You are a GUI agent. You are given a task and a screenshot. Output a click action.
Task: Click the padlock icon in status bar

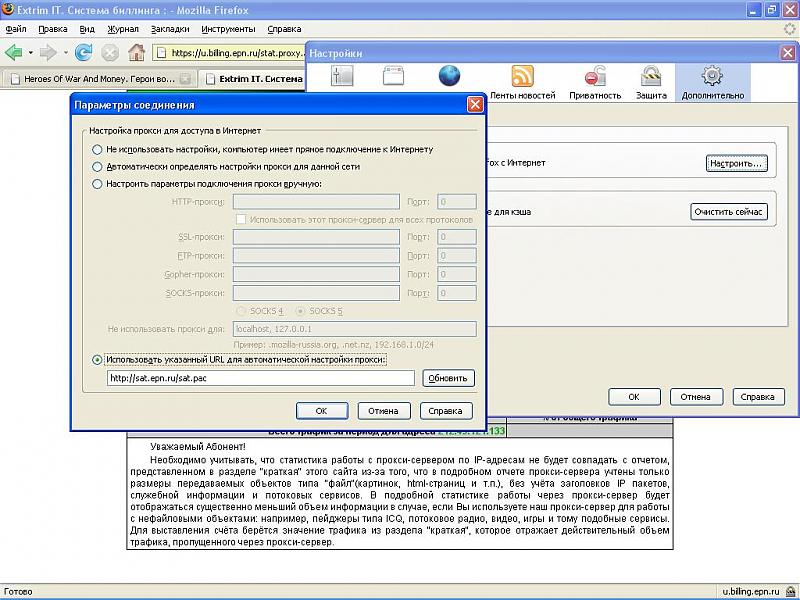pos(791,591)
